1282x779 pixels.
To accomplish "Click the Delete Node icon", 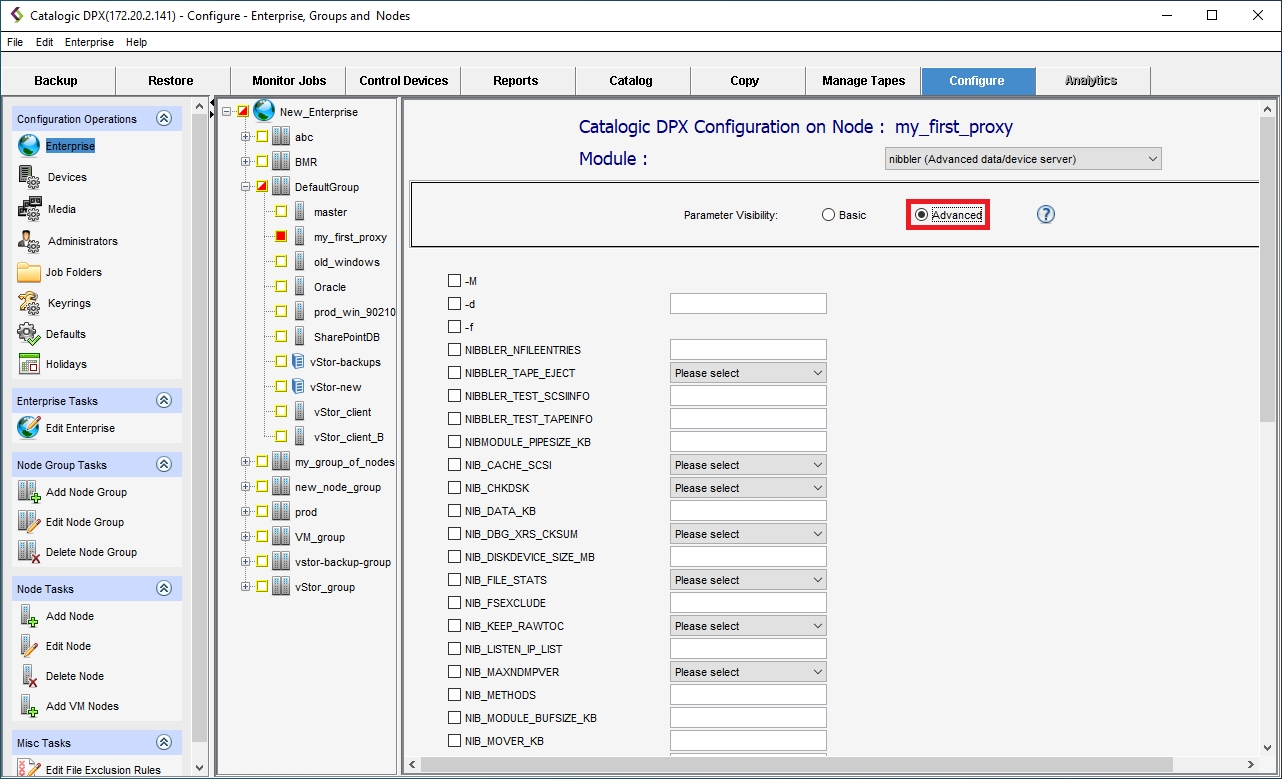I will tap(29, 676).
